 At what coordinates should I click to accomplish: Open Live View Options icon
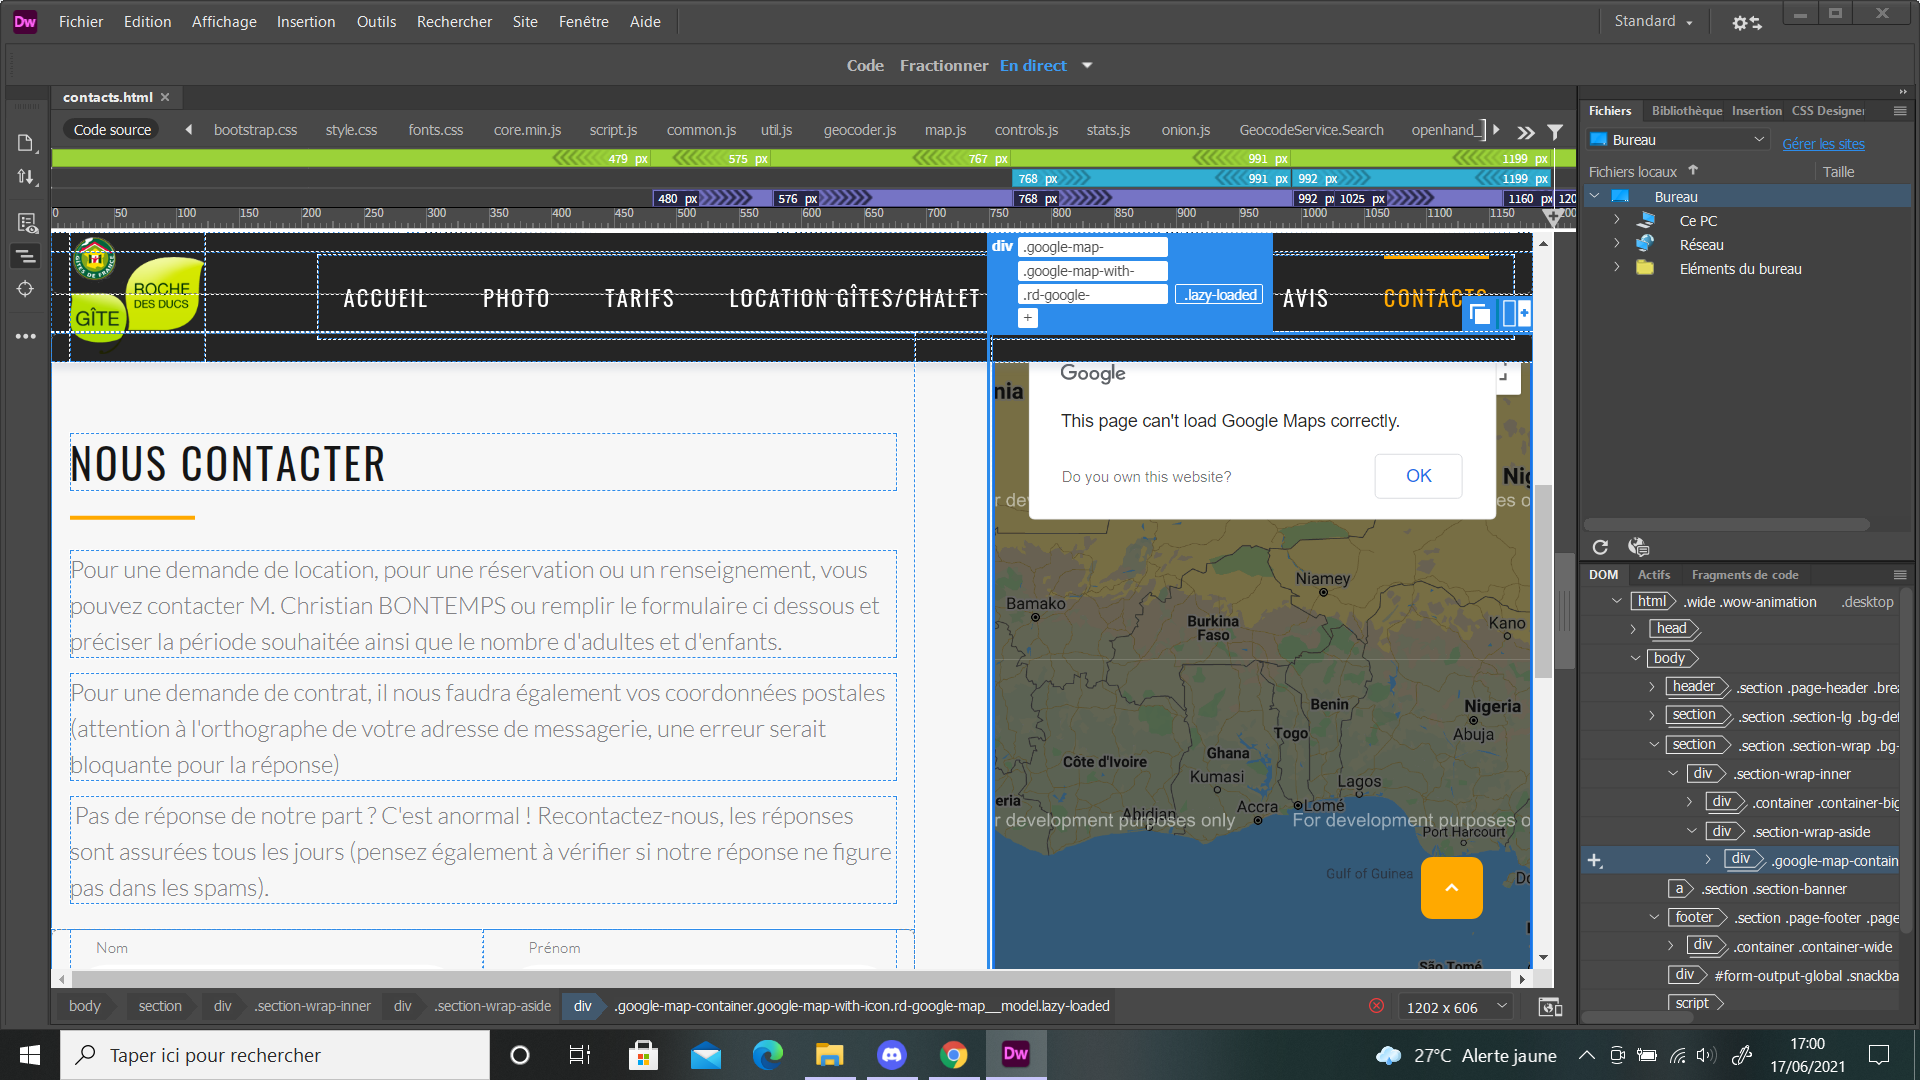26,222
